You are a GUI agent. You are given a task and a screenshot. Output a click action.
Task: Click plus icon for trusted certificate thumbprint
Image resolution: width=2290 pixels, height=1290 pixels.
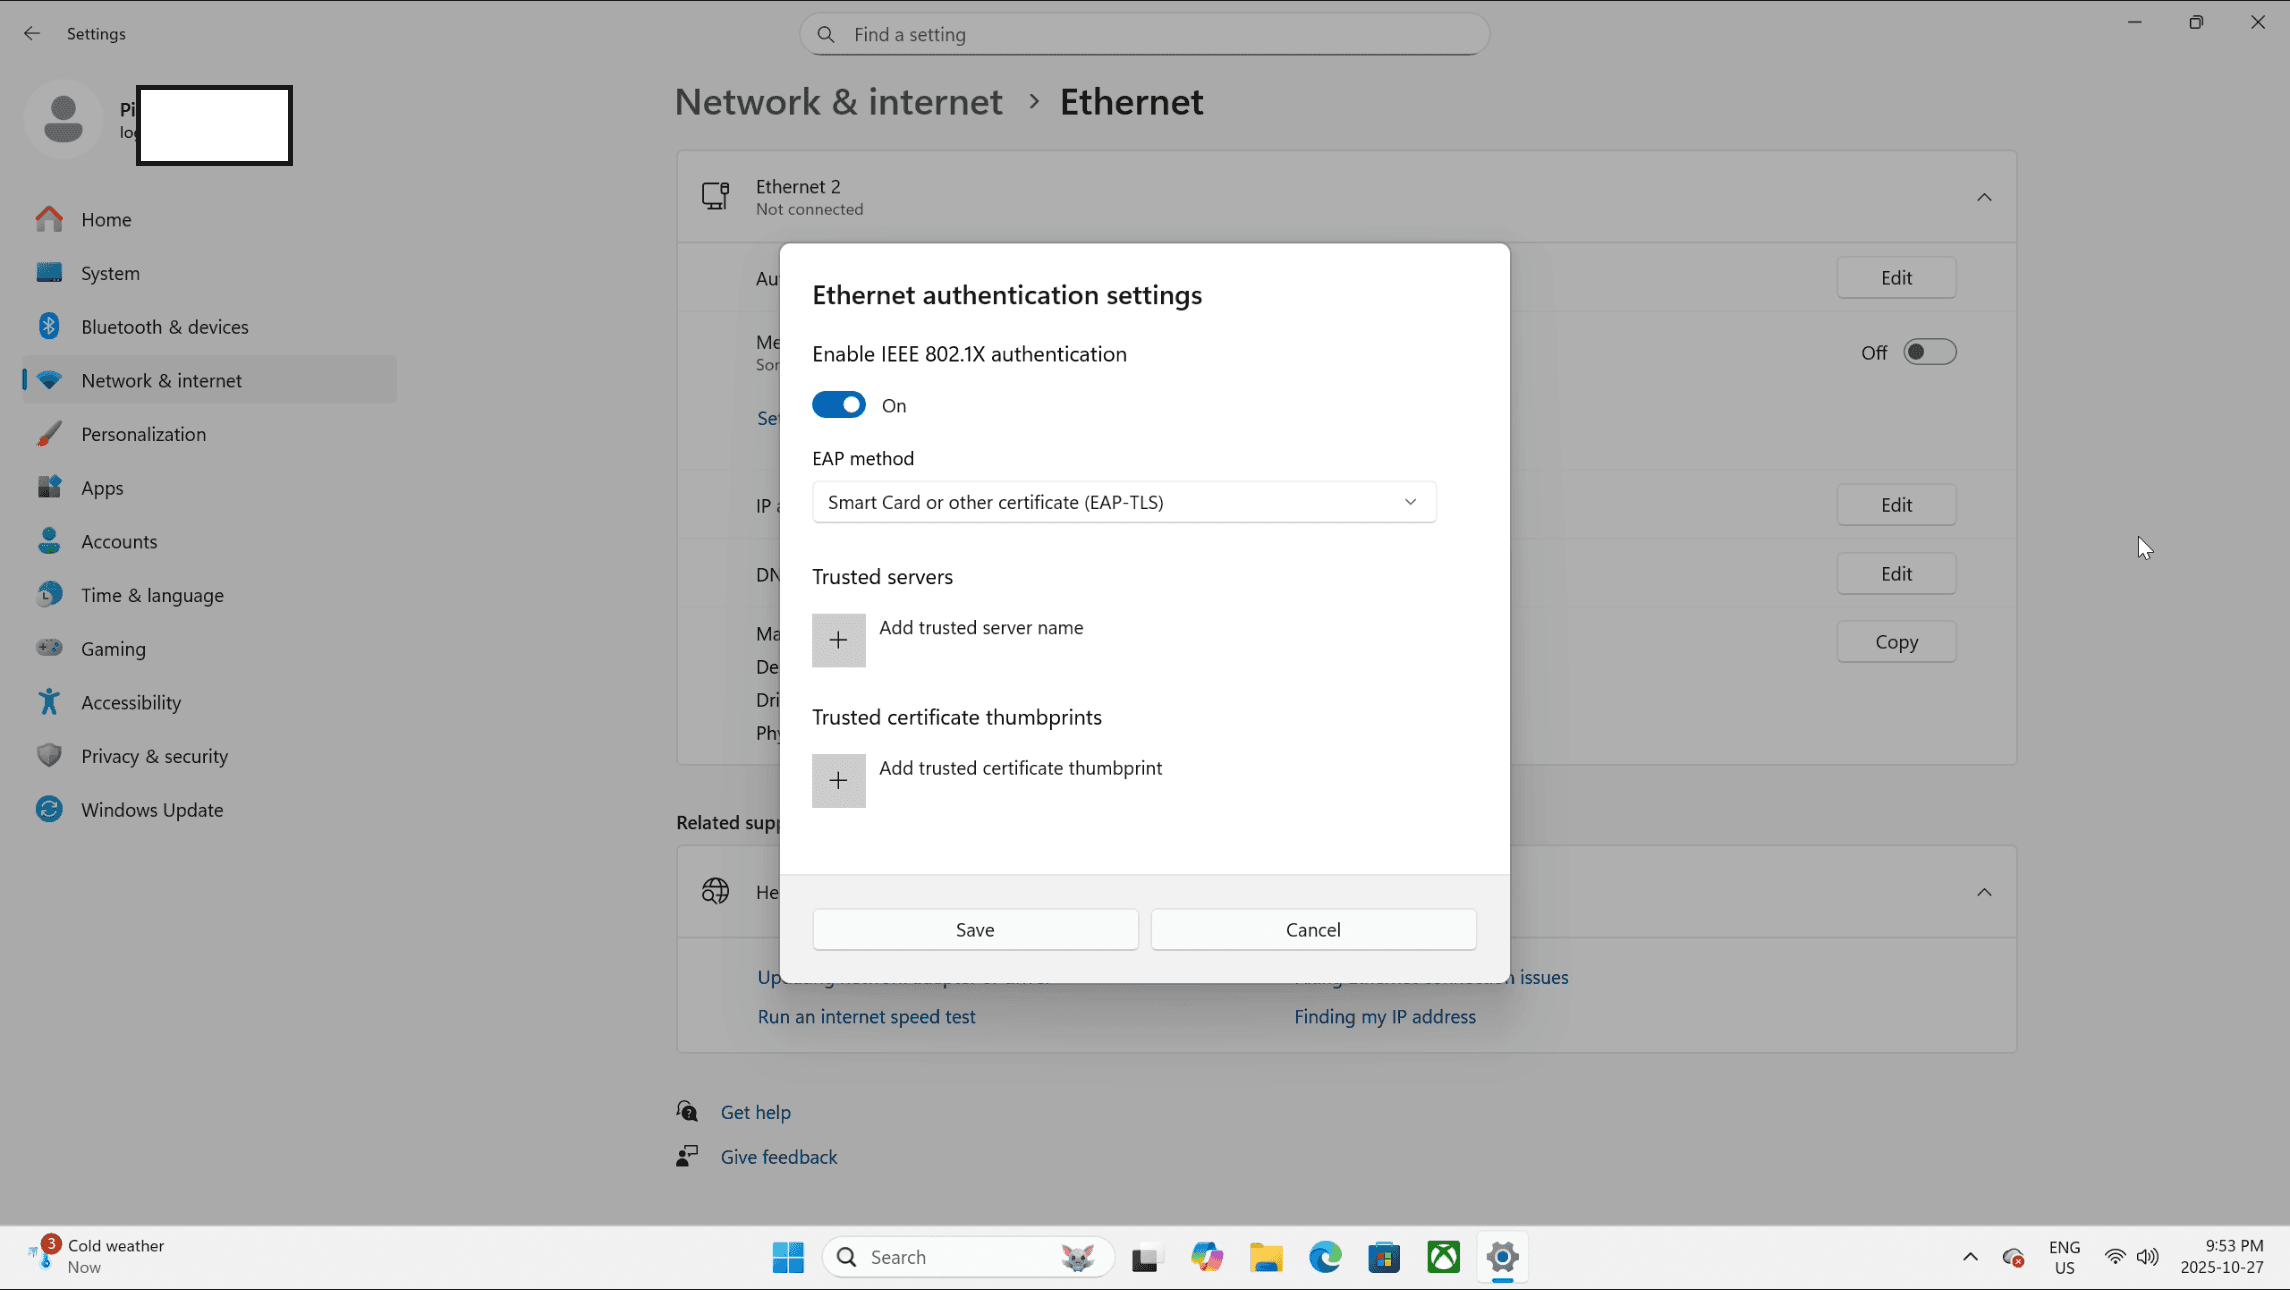[x=838, y=780]
